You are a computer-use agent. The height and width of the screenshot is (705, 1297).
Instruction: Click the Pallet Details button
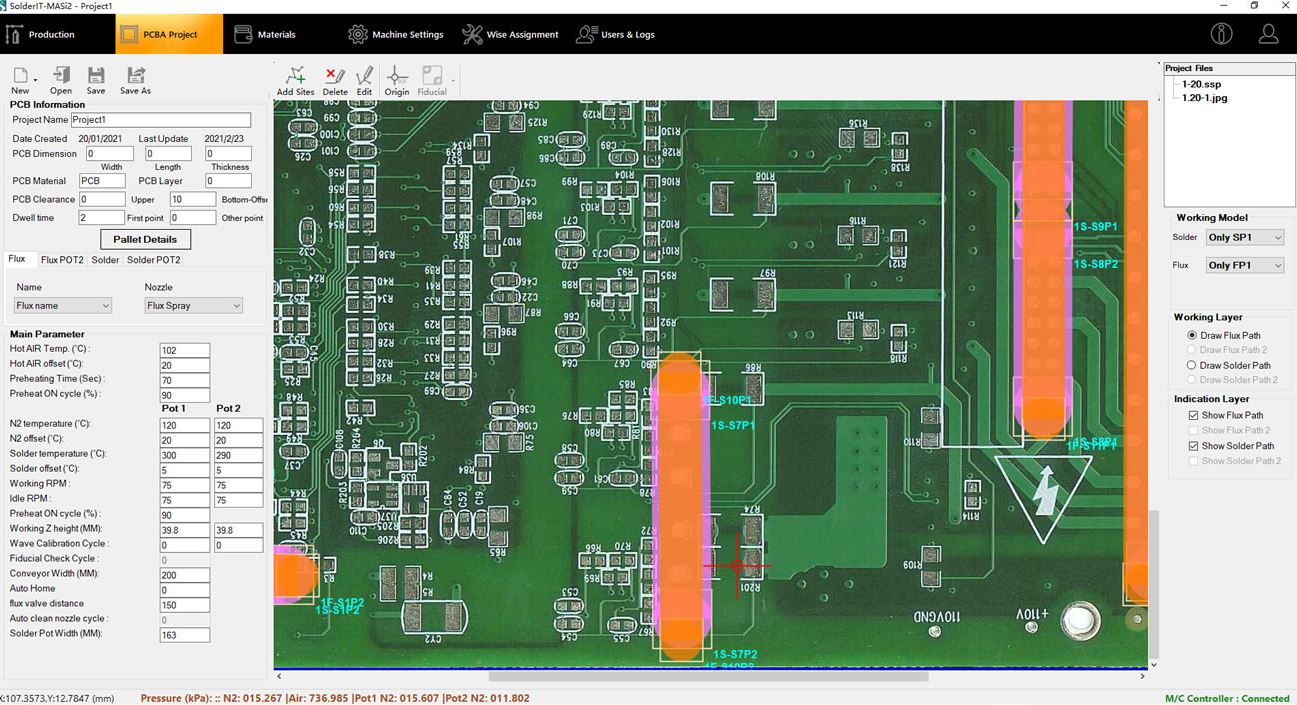[x=145, y=240]
